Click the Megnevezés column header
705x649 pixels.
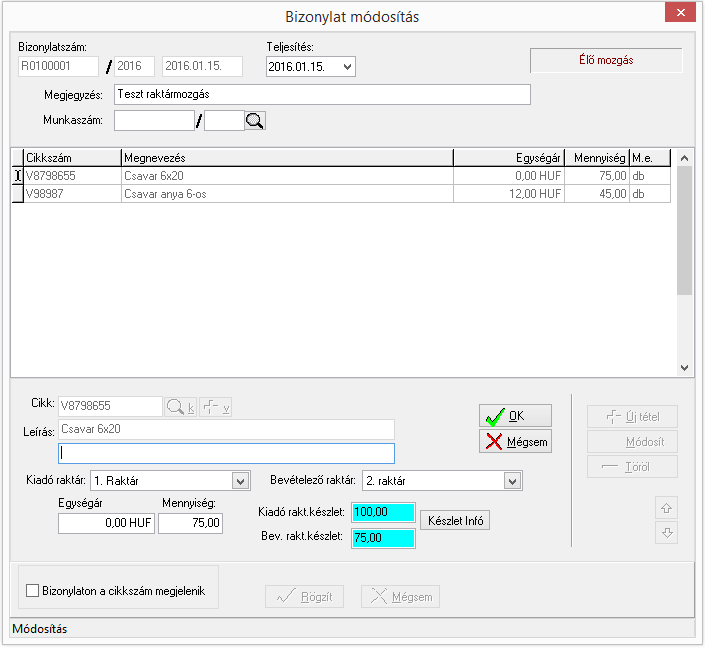[287, 158]
